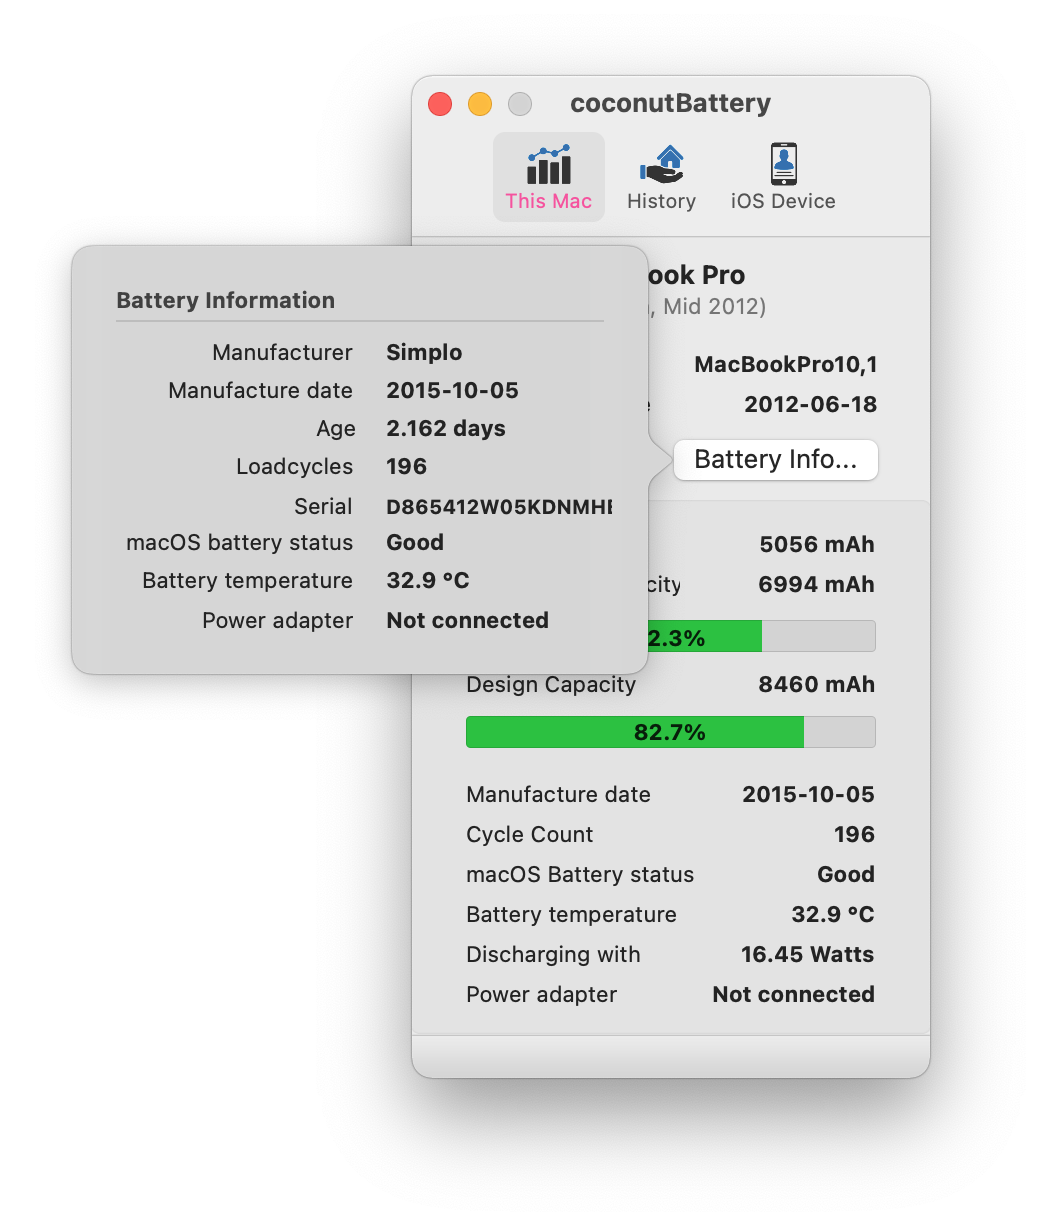Click main window Manufacture date 2015-10-05 value
Image resolution: width=1042 pixels, height=1226 pixels.
click(x=809, y=794)
